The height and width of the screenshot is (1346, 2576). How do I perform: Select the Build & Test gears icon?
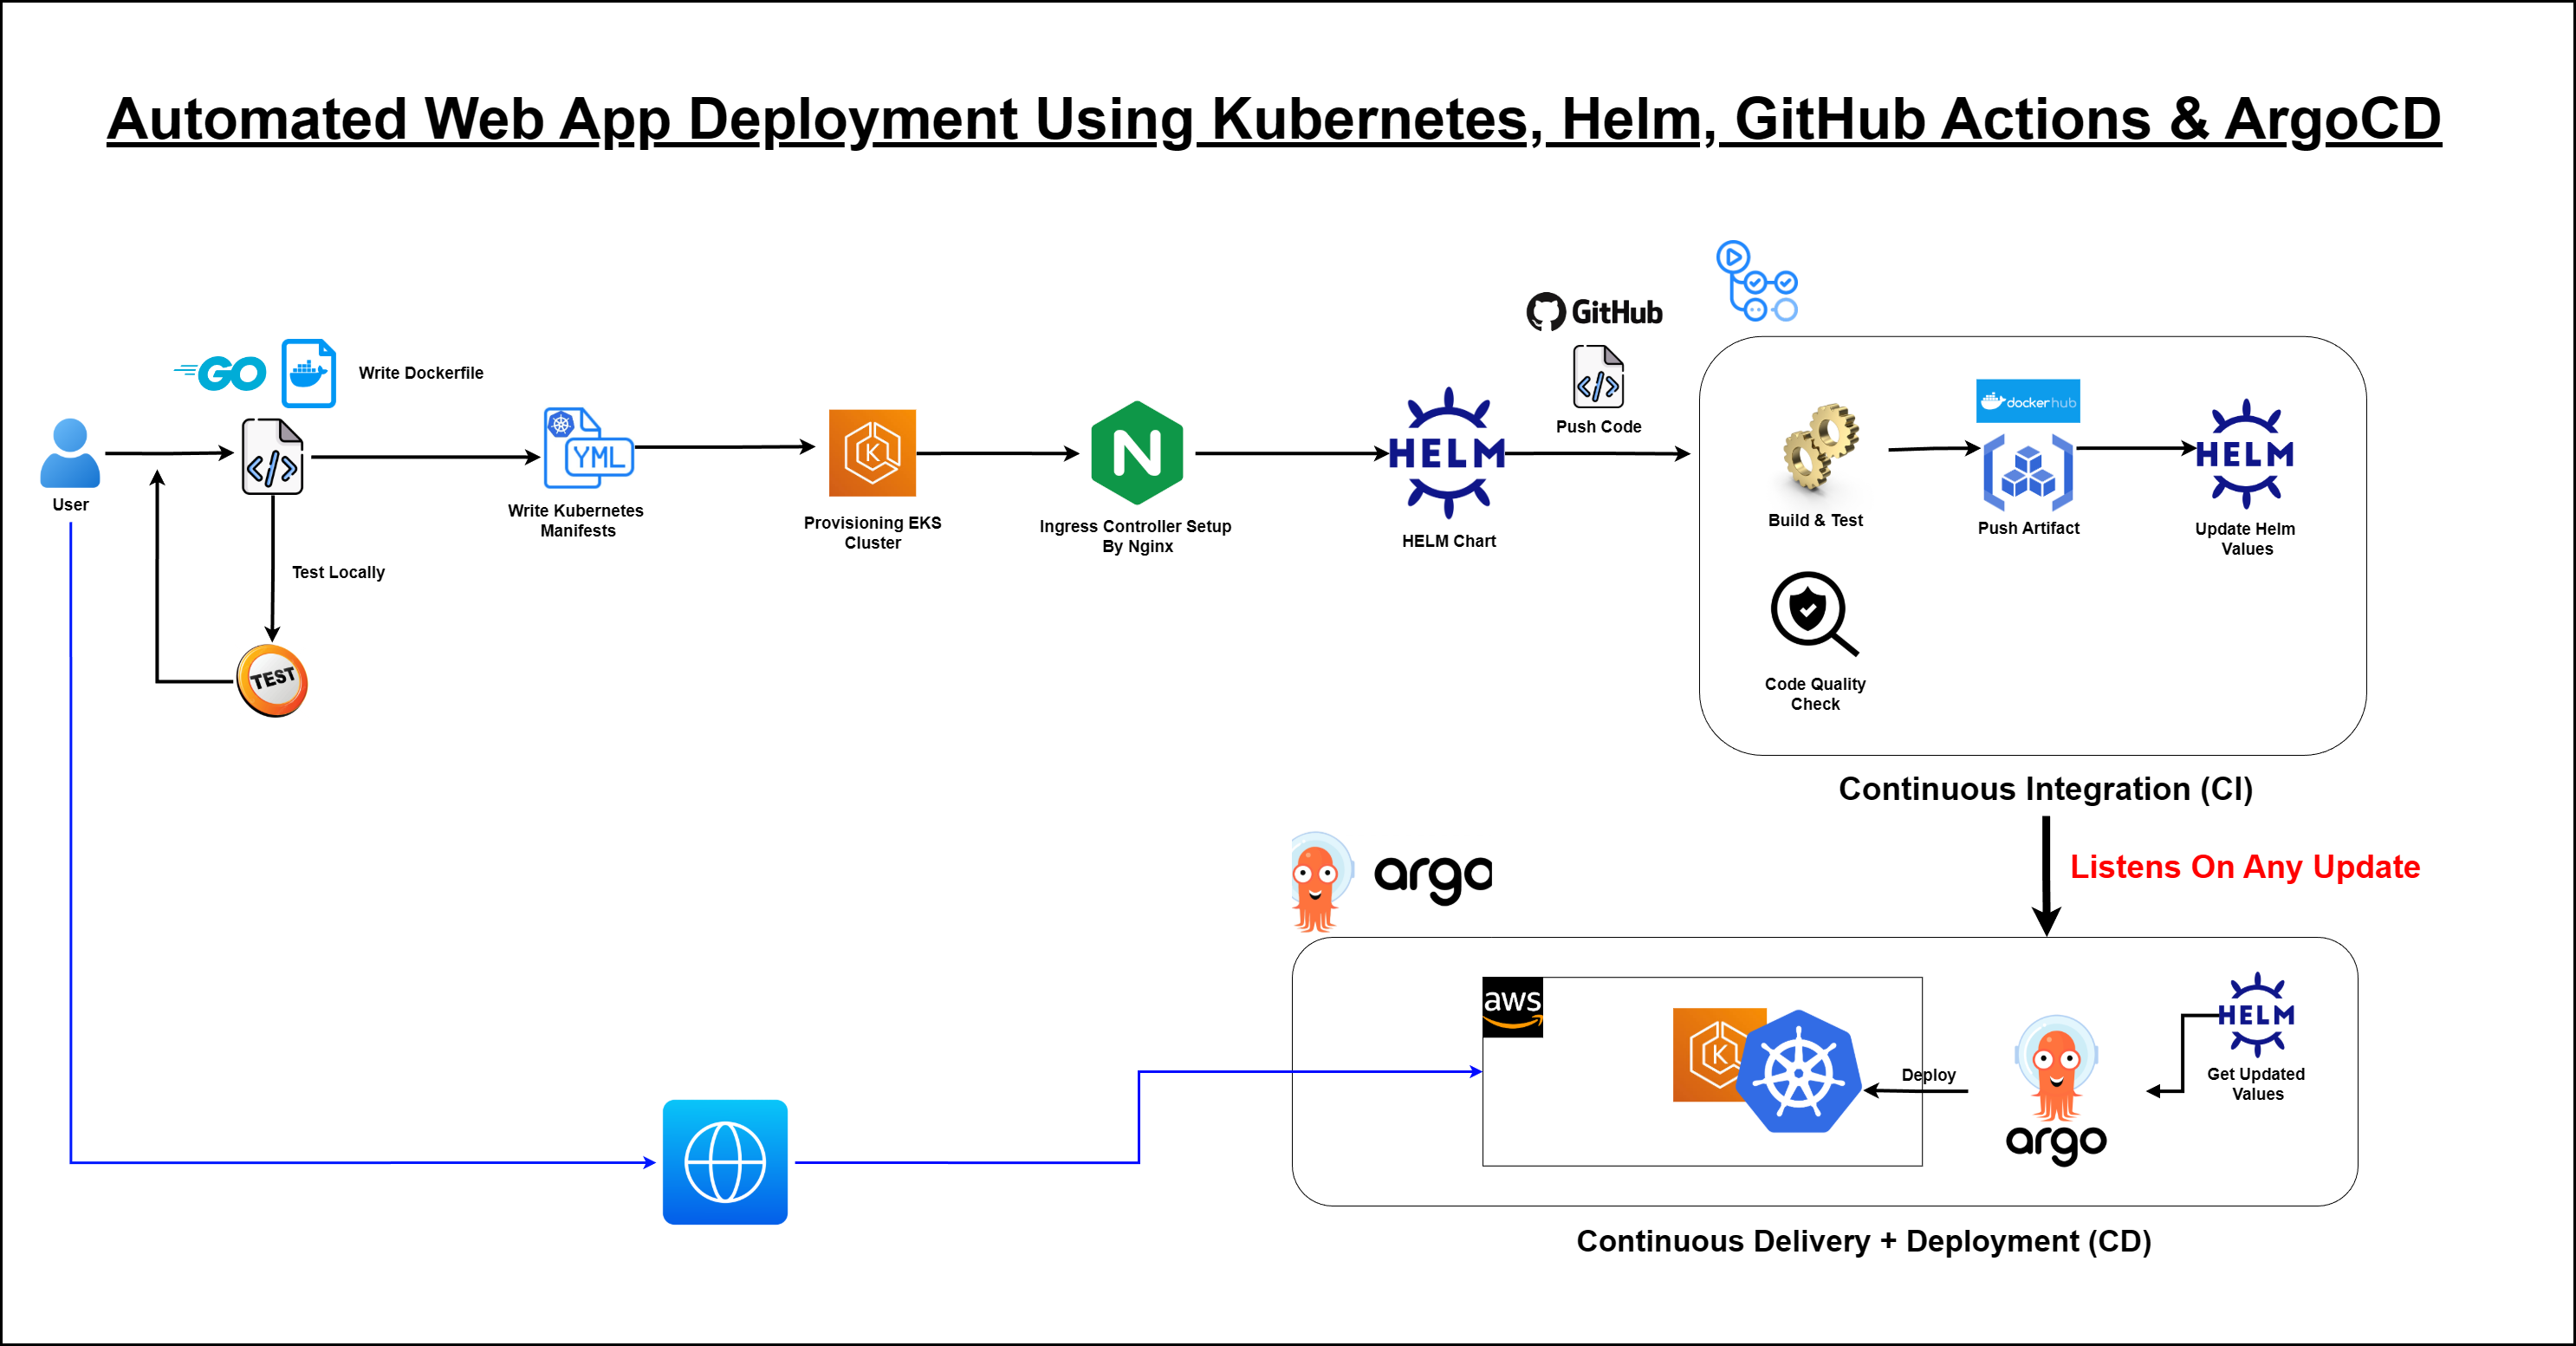point(1820,448)
